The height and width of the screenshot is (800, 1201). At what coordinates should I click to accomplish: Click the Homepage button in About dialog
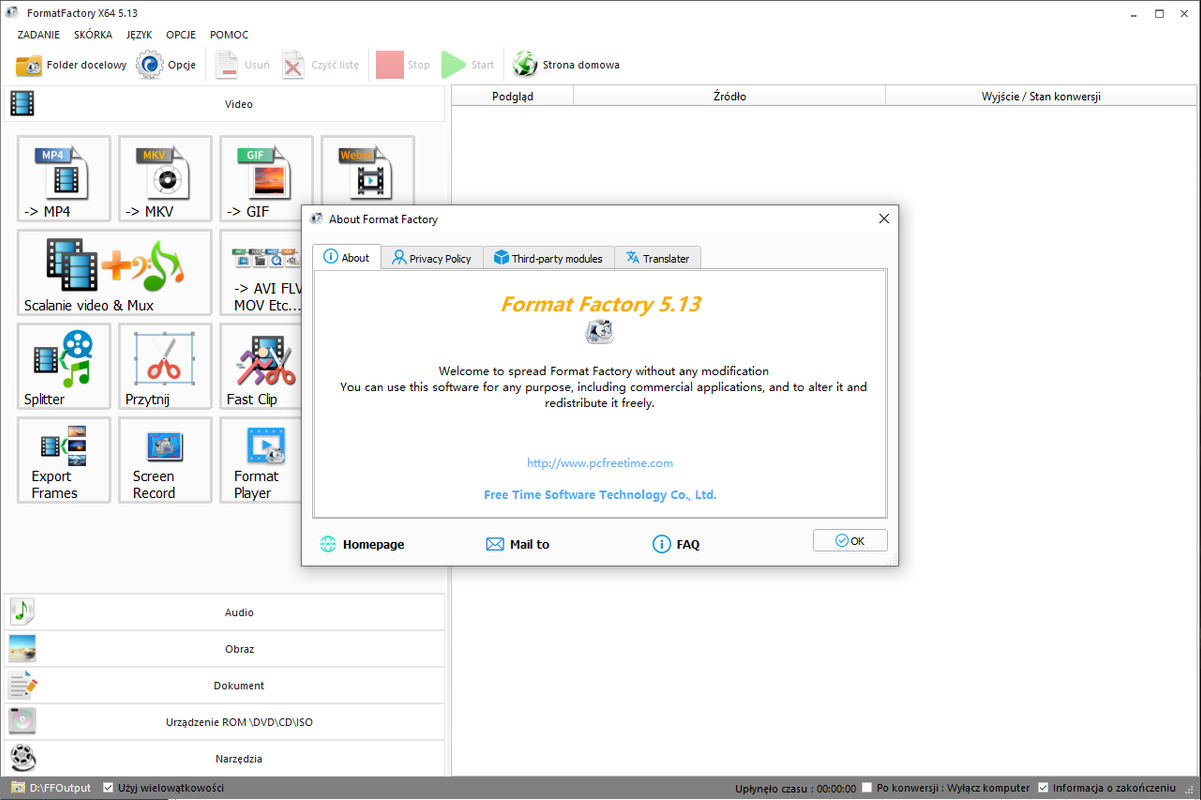tap(362, 544)
